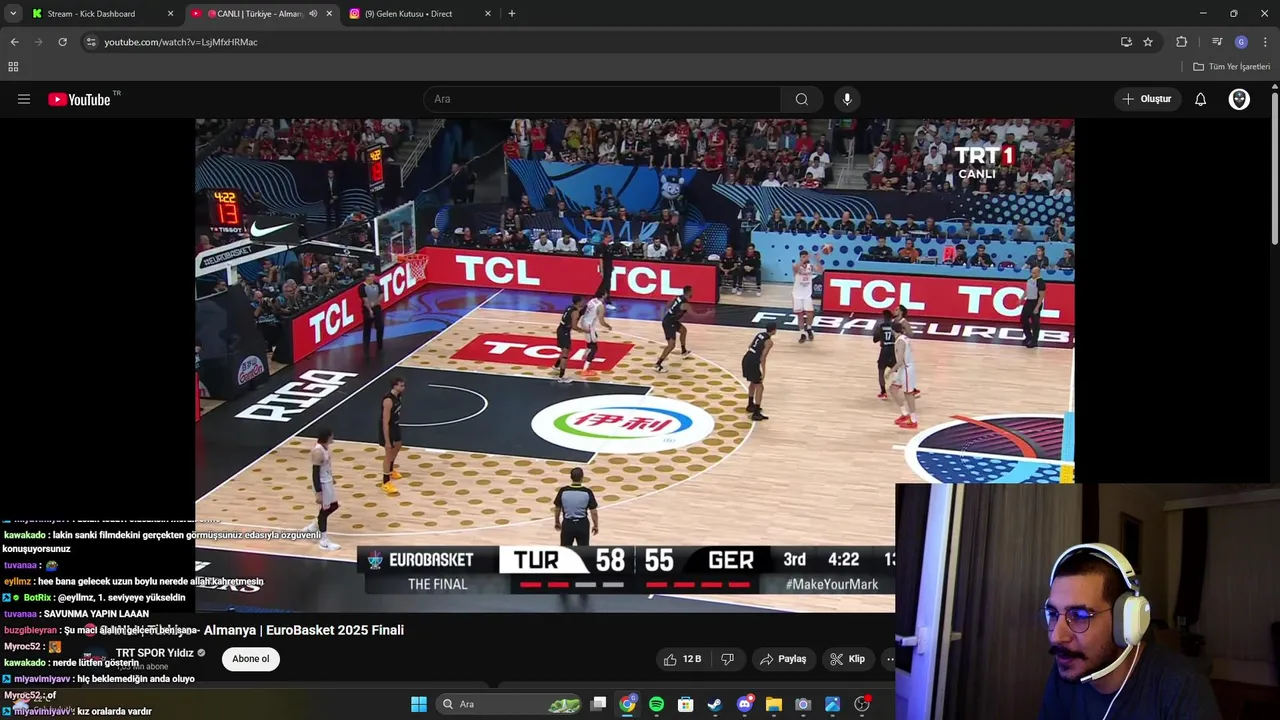This screenshot has width=1280, height=720.
Task: Open the TRT SPOR Yıldız channel name
Action: click(x=154, y=653)
